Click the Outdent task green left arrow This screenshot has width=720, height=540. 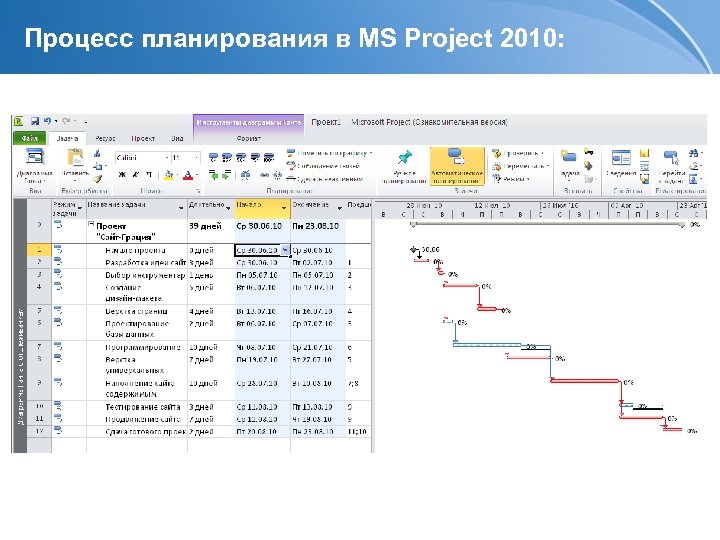[x=213, y=175]
